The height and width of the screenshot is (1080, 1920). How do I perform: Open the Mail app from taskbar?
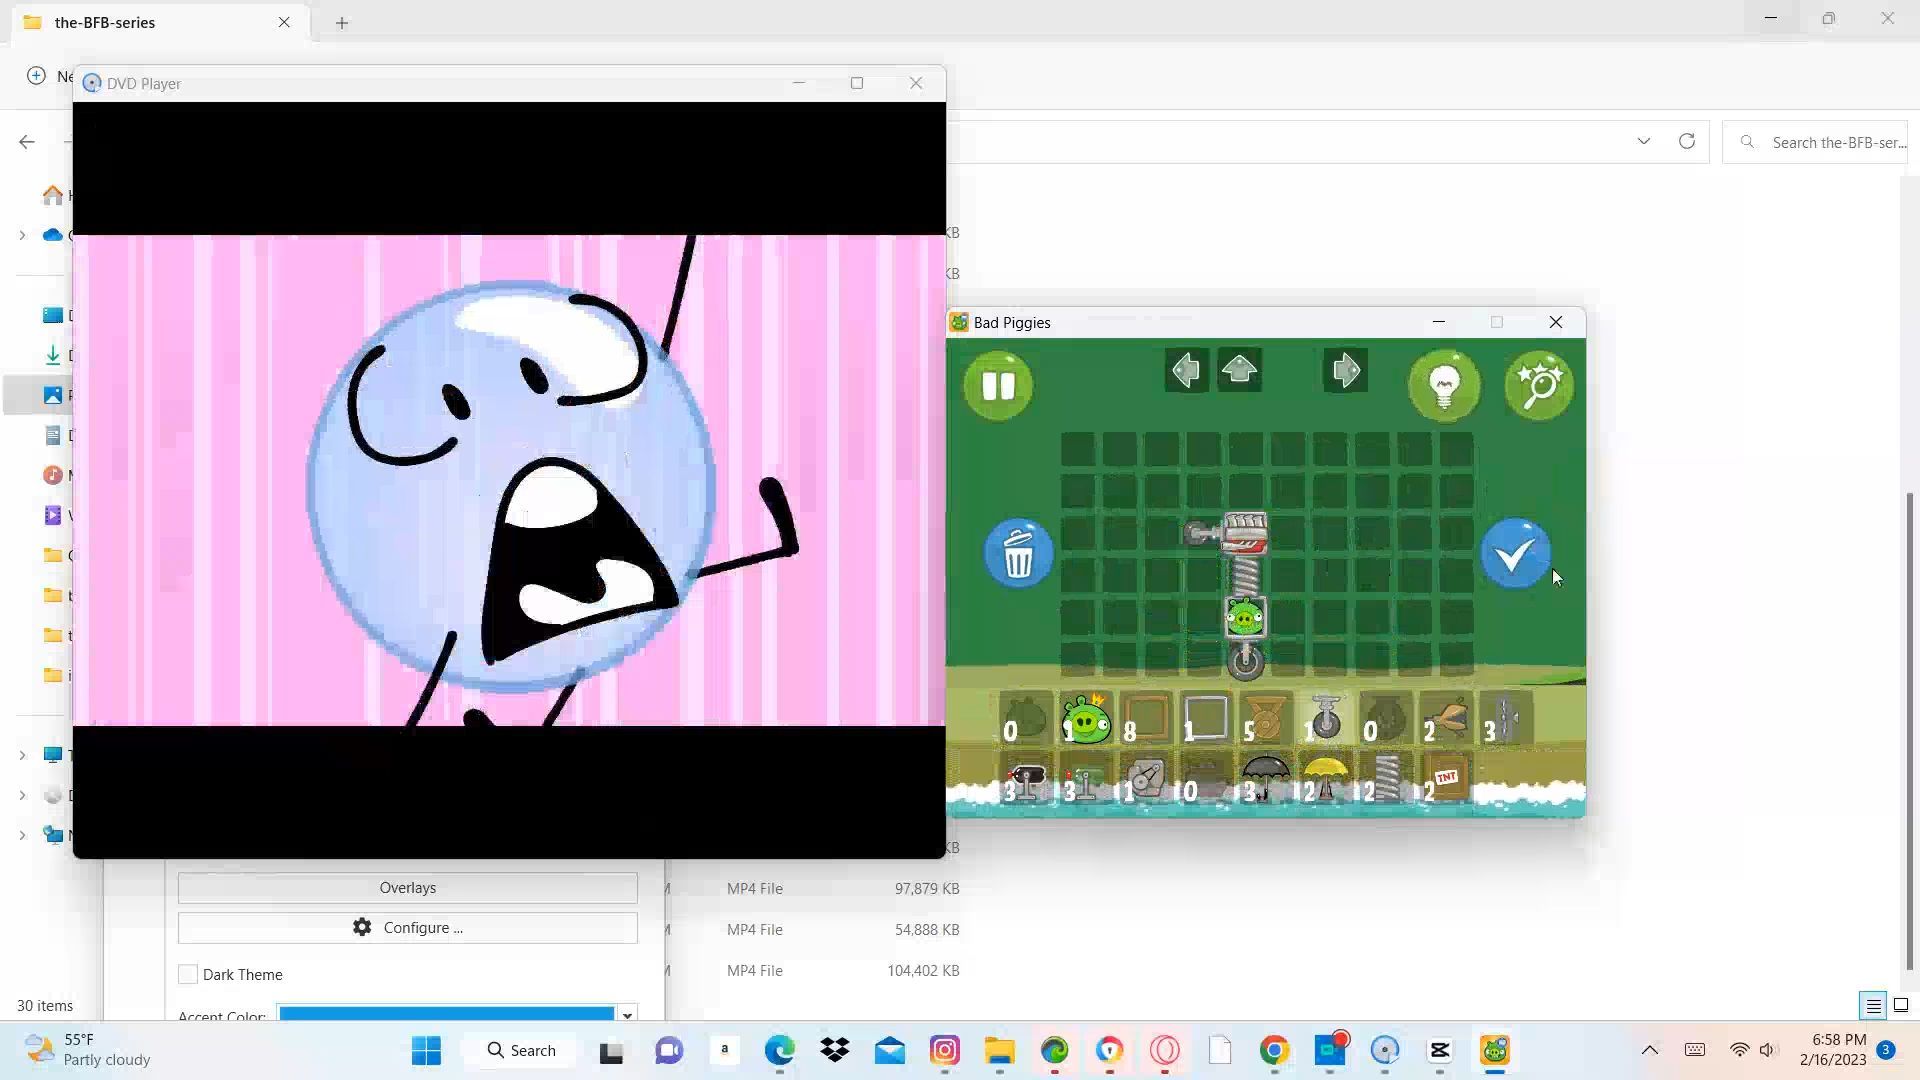click(889, 1050)
